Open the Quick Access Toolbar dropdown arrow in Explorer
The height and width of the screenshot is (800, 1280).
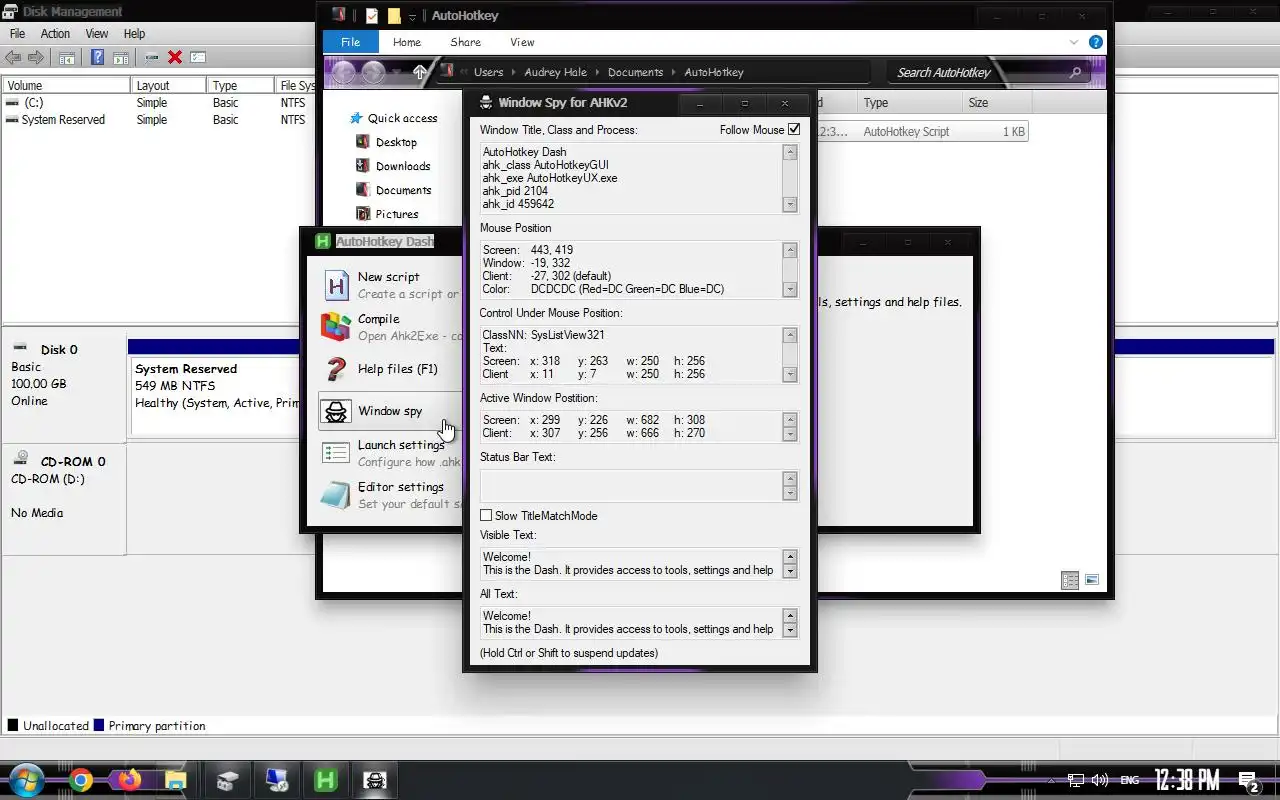coord(413,16)
